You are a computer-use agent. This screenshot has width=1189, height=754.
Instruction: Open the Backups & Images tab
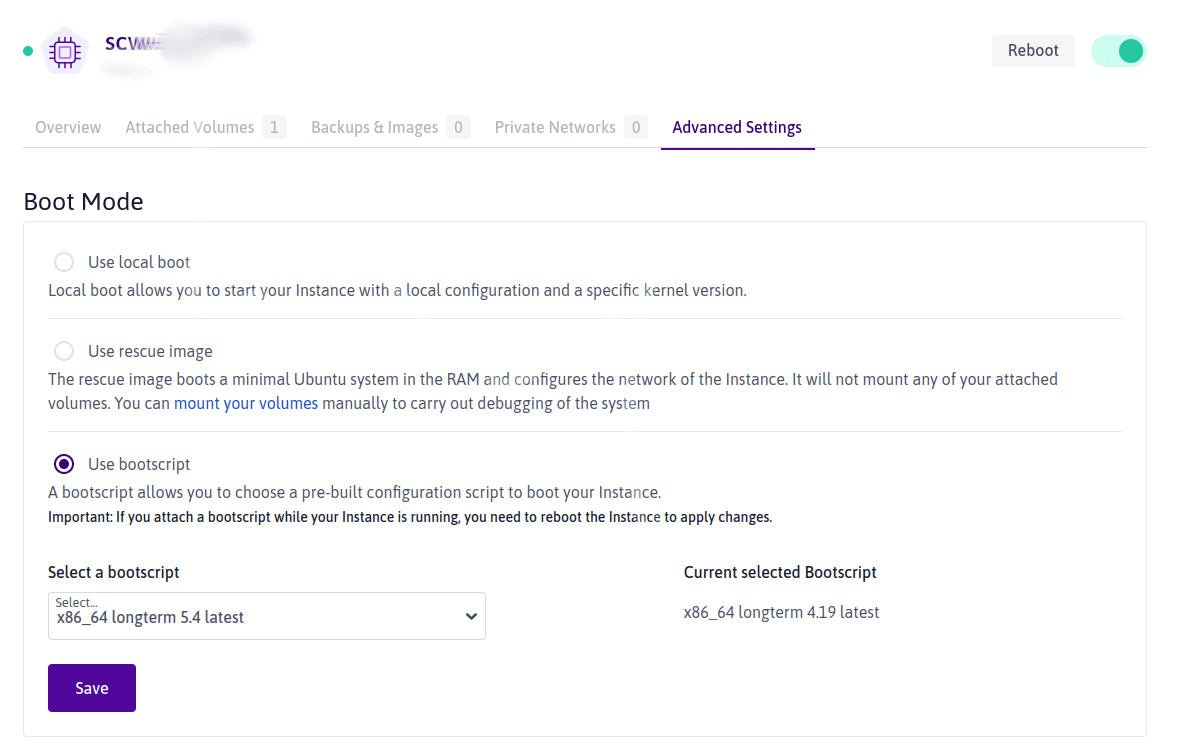pos(374,128)
